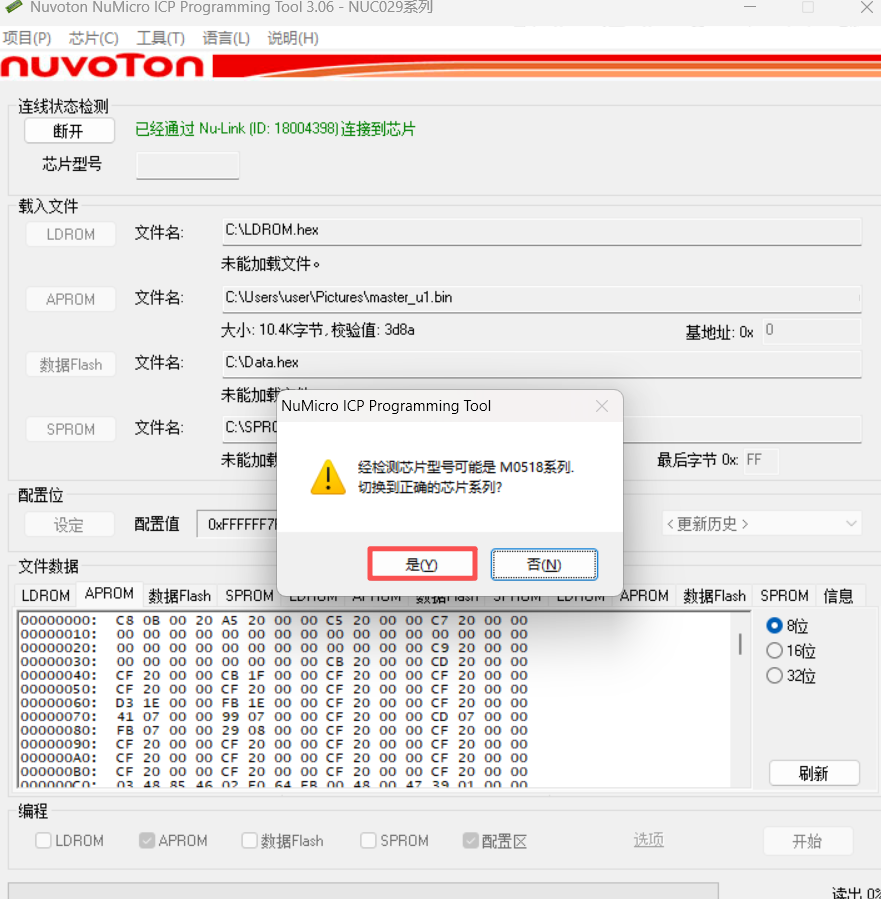Toggle the 数据Flash programming checkbox
This screenshot has width=881, height=899.
click(250, 841)
